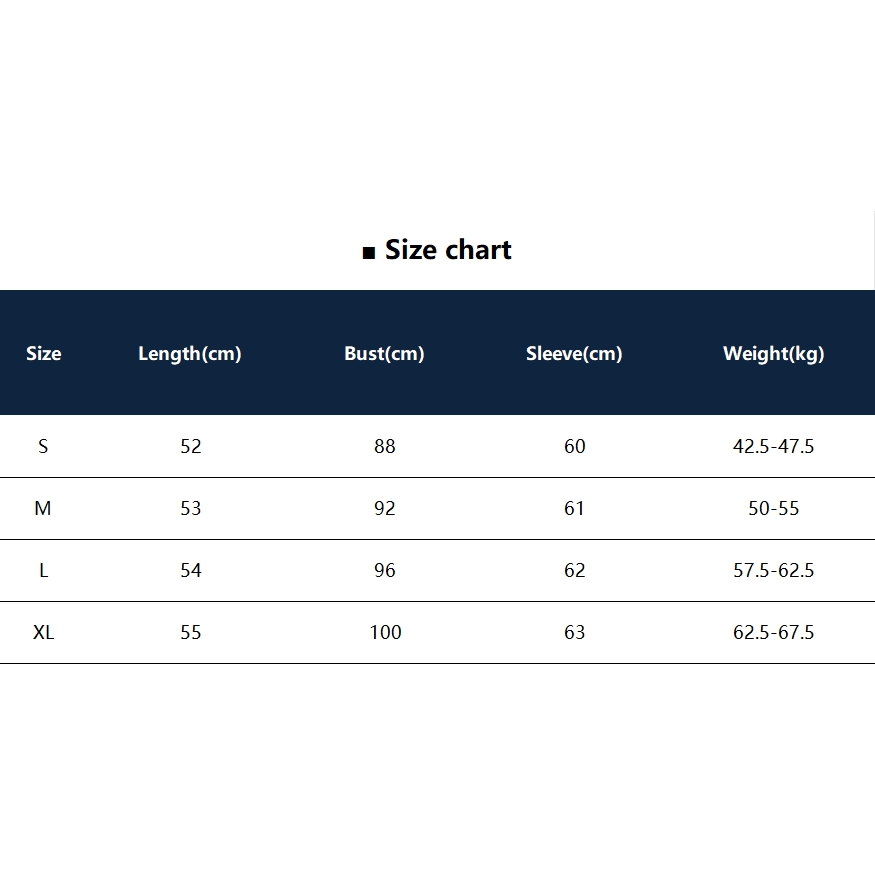Click the Size chart heading
This screenshot has width=875, height=875.
pyautogui.click(x=448, y=249)
